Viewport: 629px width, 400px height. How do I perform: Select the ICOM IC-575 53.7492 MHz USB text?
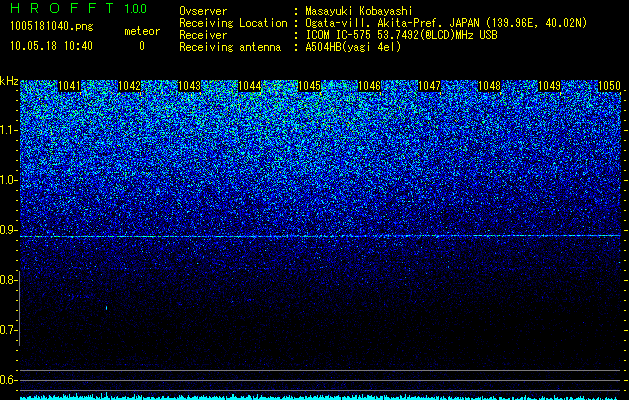pyautogui.click(x=401, y=35)
